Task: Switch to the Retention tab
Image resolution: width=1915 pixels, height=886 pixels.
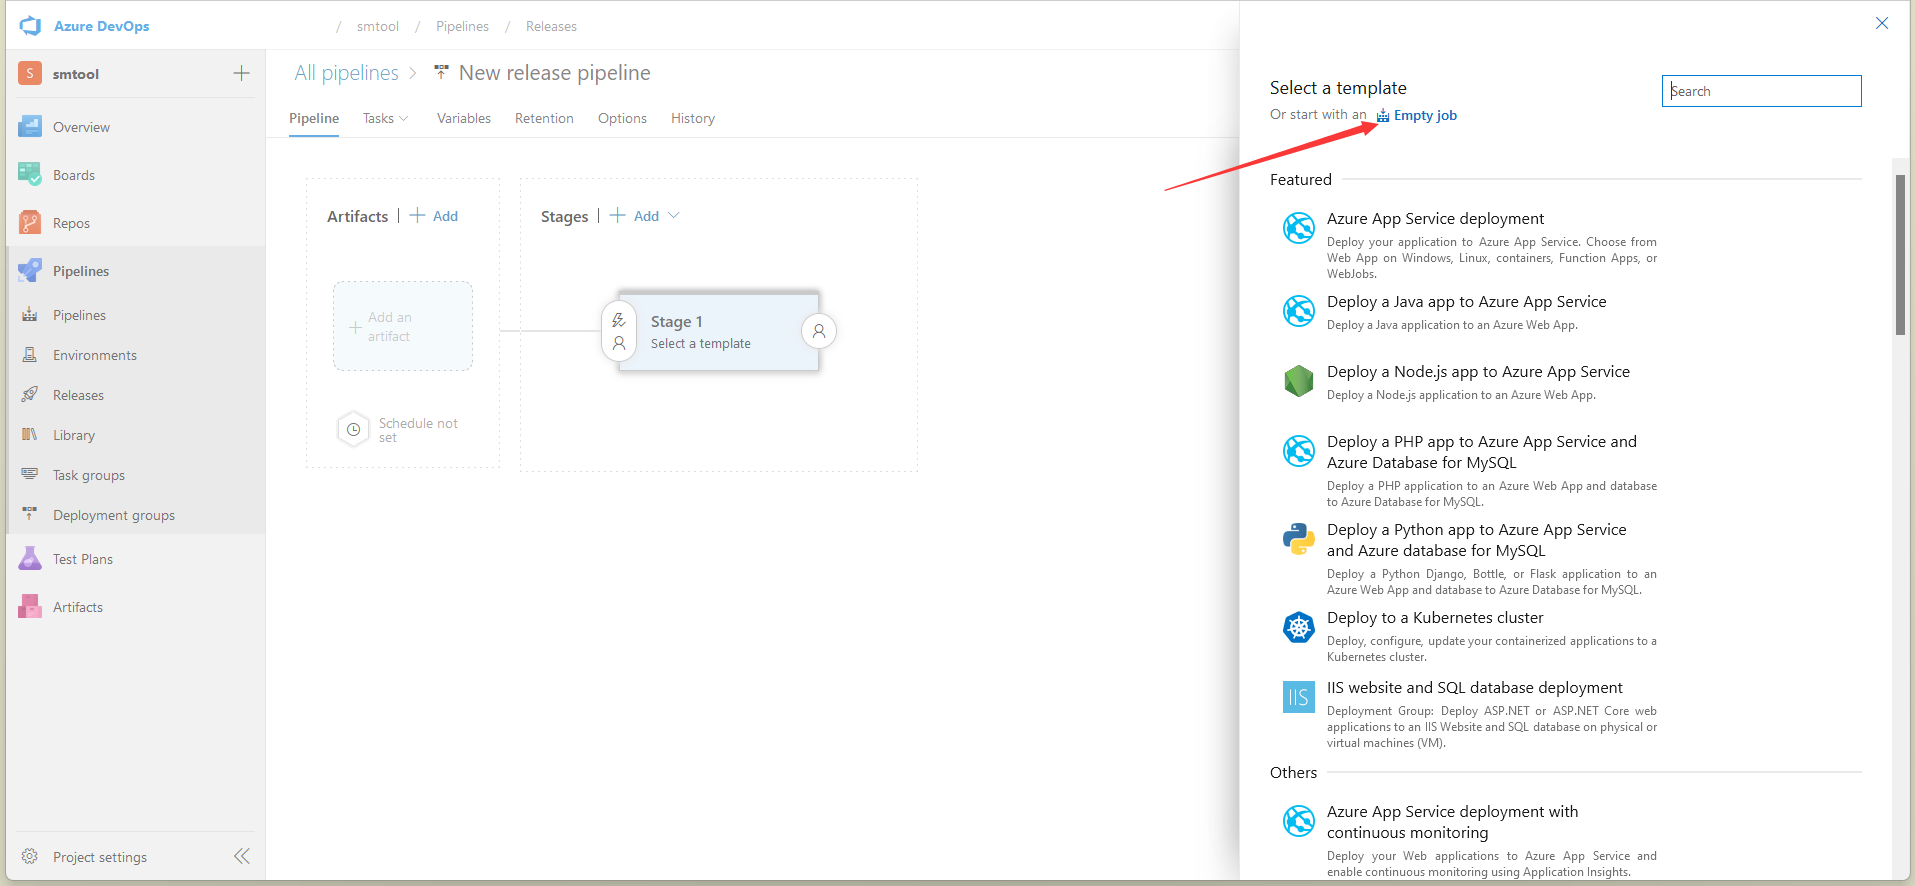Action: (x=544, y=118)
